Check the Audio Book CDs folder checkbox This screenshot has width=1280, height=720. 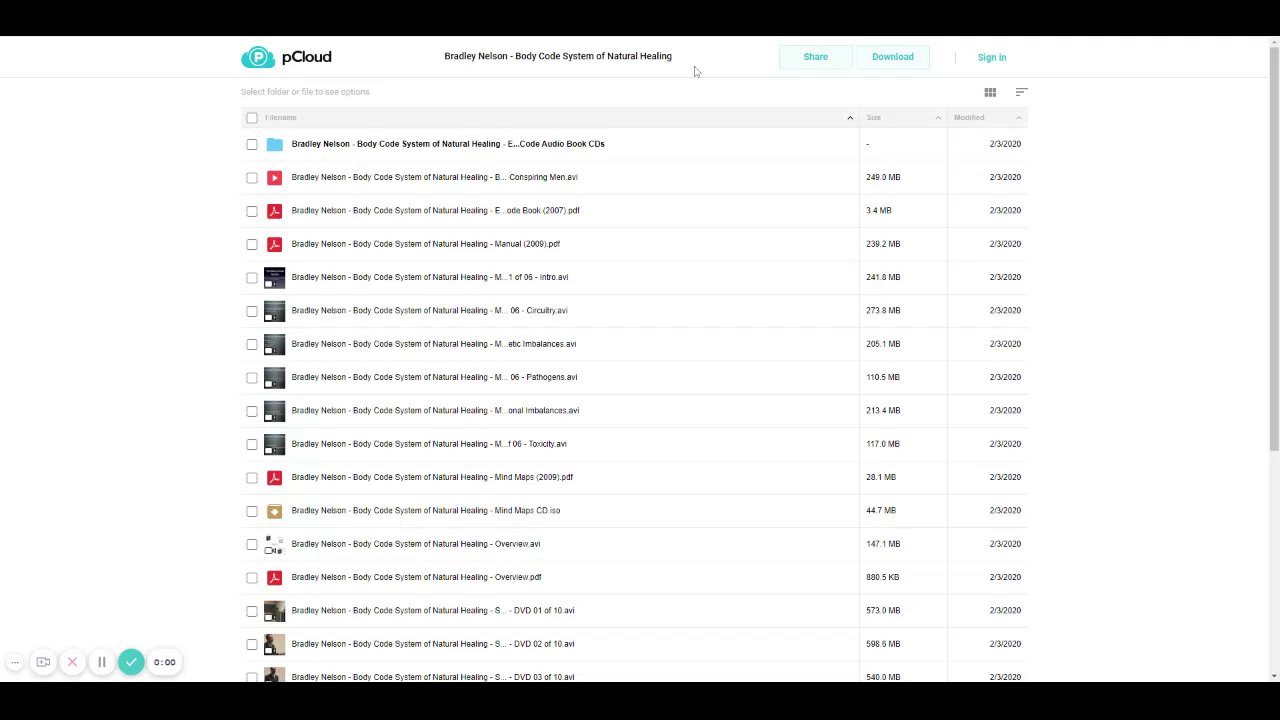click(252, 144)
